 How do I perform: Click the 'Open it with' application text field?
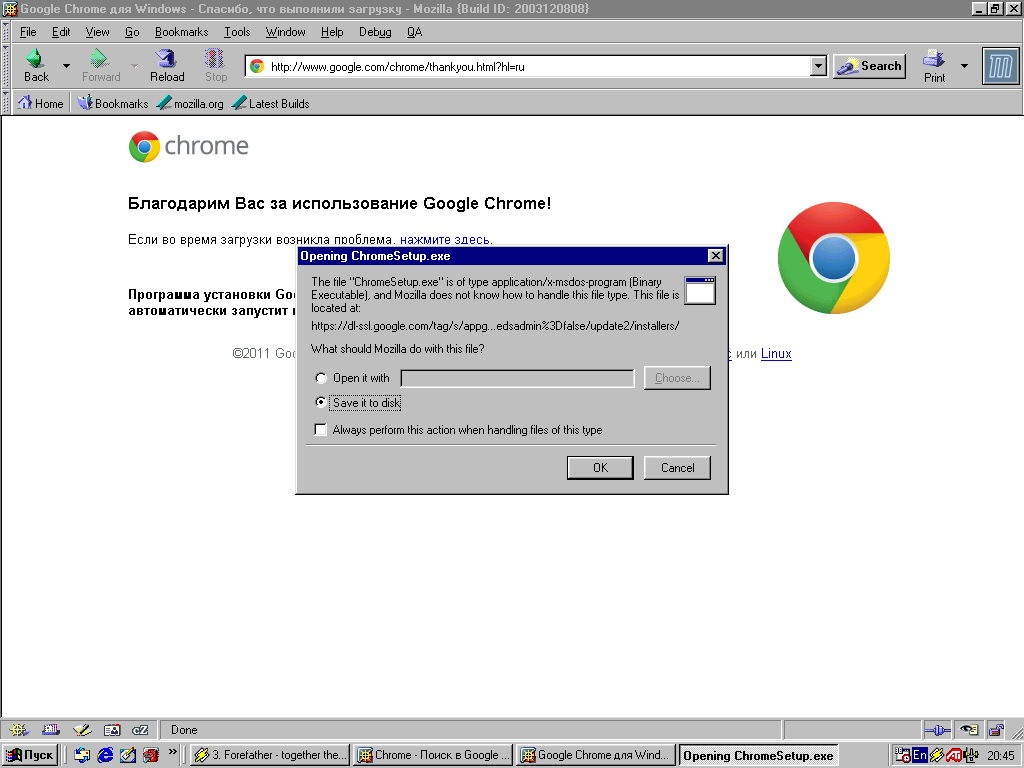pos(517,378)
